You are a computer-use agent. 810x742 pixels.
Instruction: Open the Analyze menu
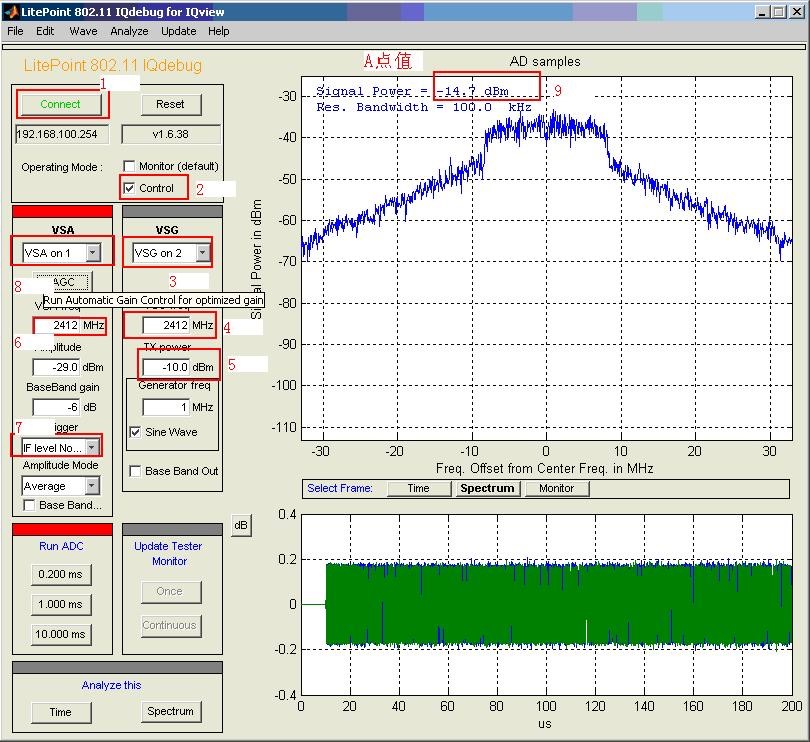pyautogui.click(x=129, y=31)
